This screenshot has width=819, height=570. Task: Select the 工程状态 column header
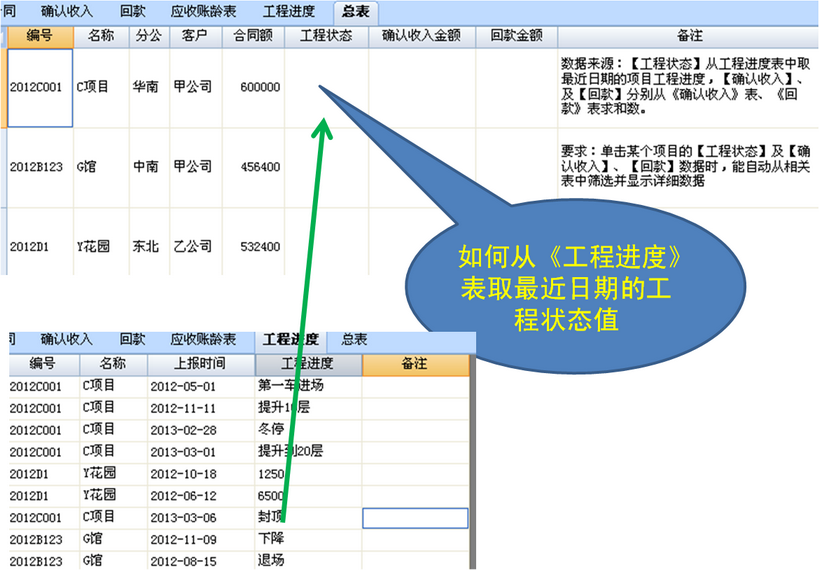(x=326, y=36)
